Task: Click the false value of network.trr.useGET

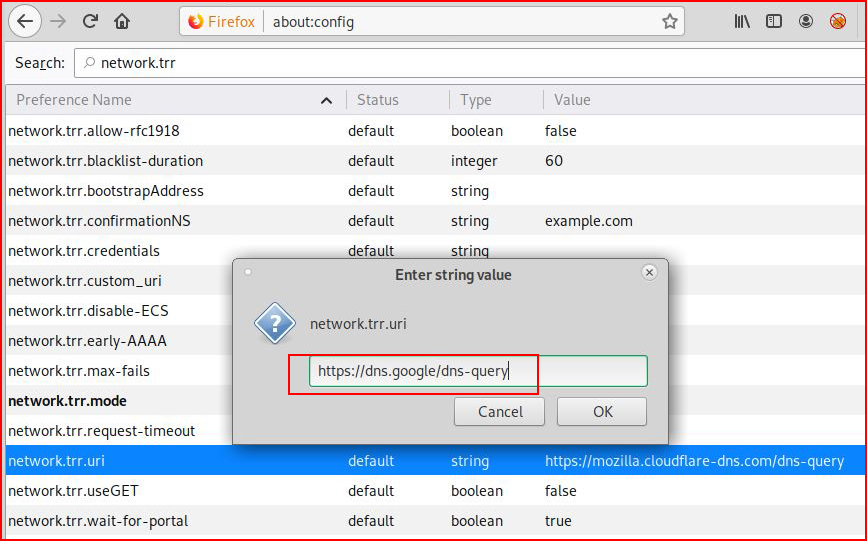Action: (x=560, y=491)
